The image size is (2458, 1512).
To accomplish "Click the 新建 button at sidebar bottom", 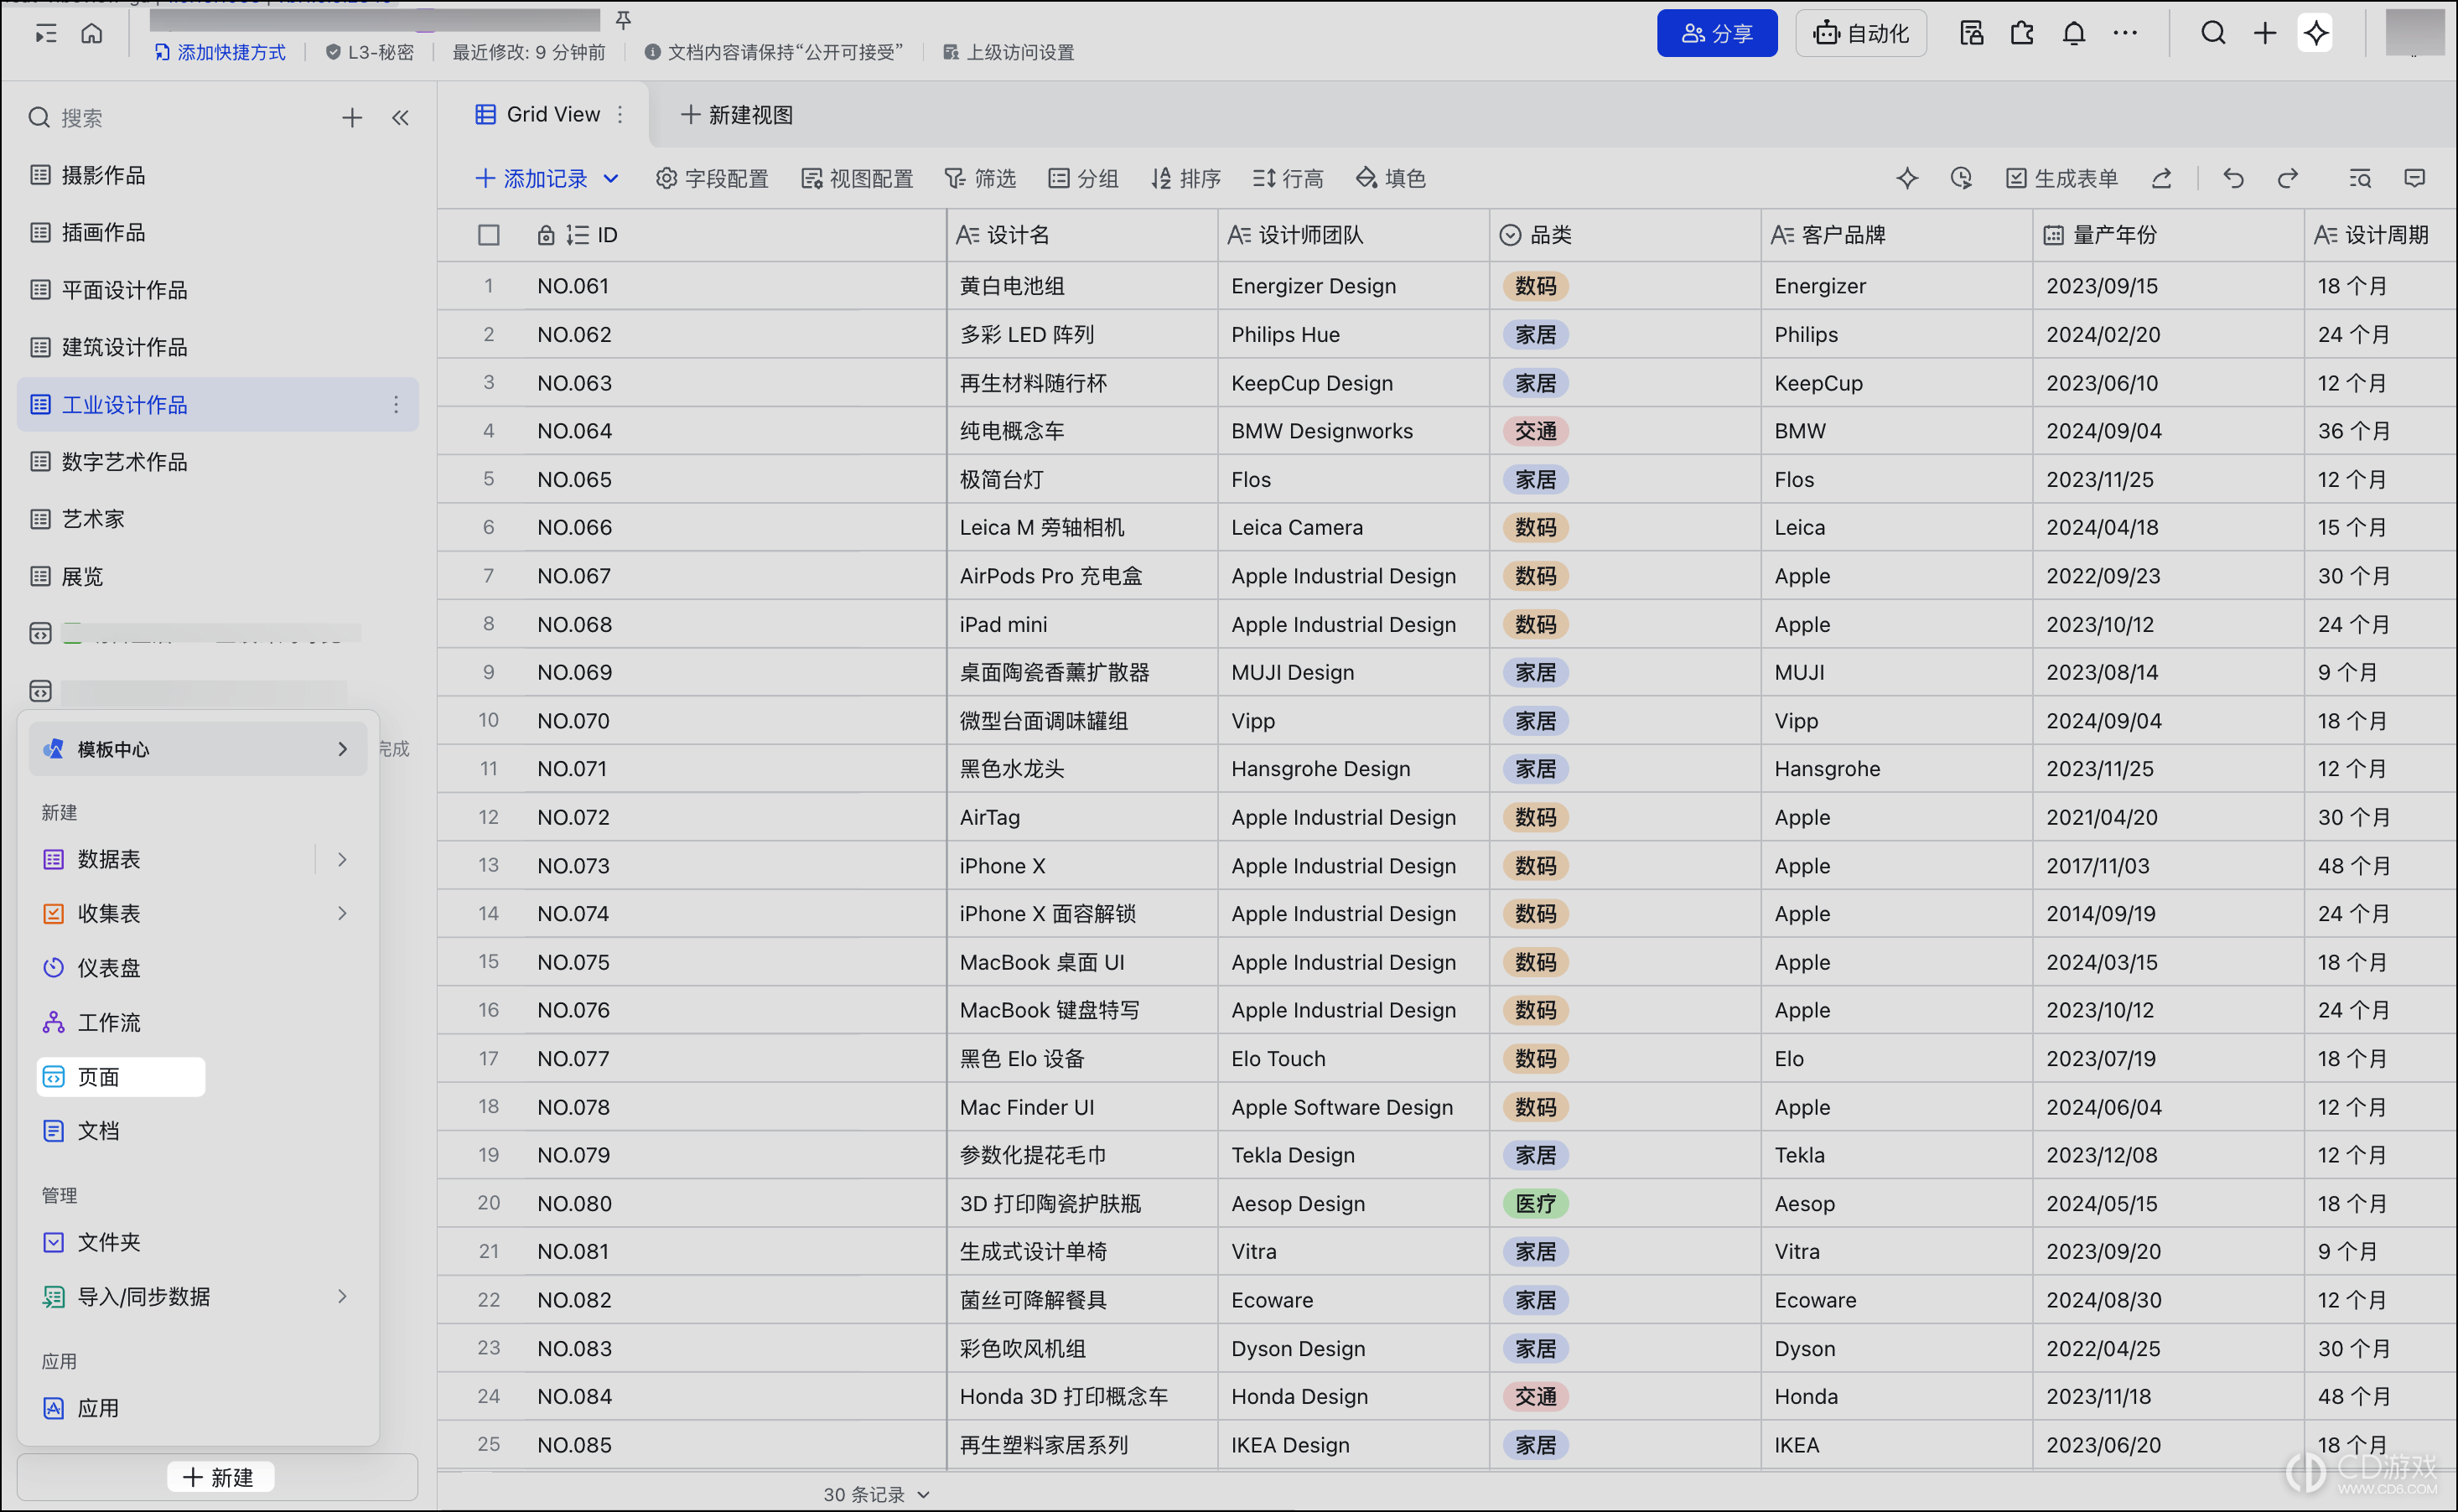I will click(219, 1478).
